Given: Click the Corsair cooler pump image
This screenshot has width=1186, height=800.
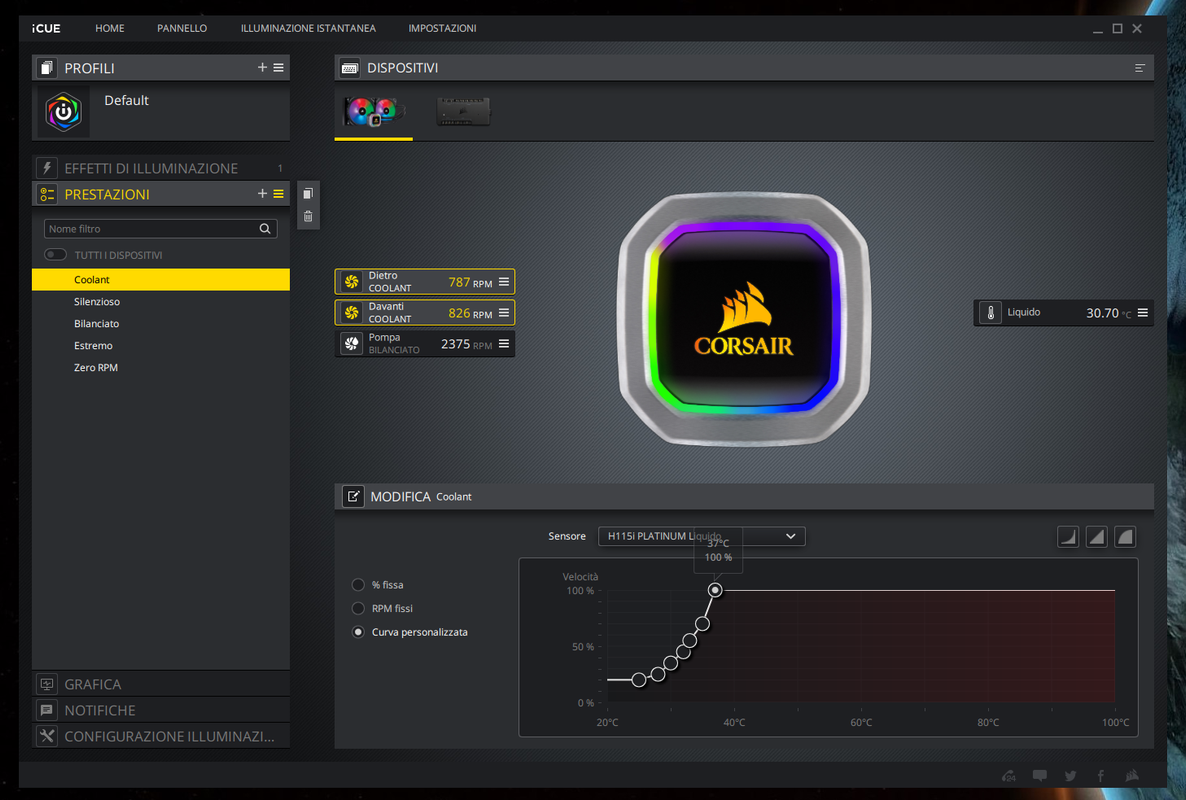Looking at the screenshot, I should 744,319.
